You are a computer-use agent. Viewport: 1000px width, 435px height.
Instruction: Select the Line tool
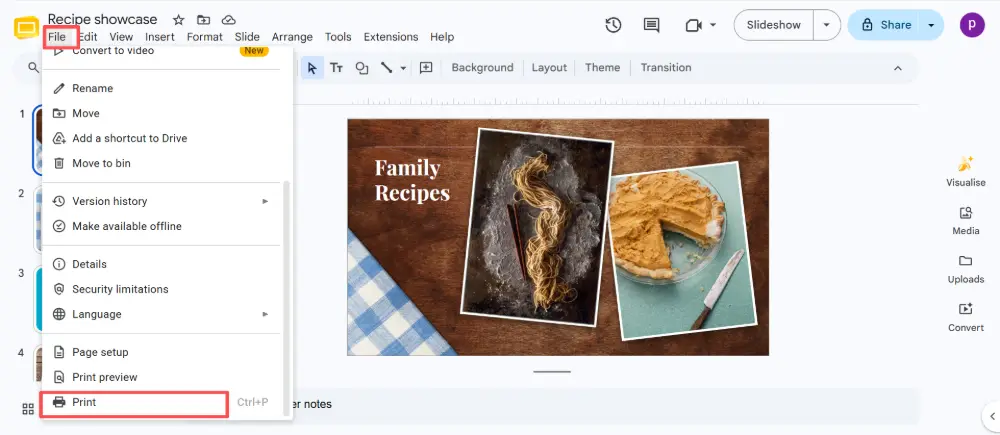click(x=386, y=68)
